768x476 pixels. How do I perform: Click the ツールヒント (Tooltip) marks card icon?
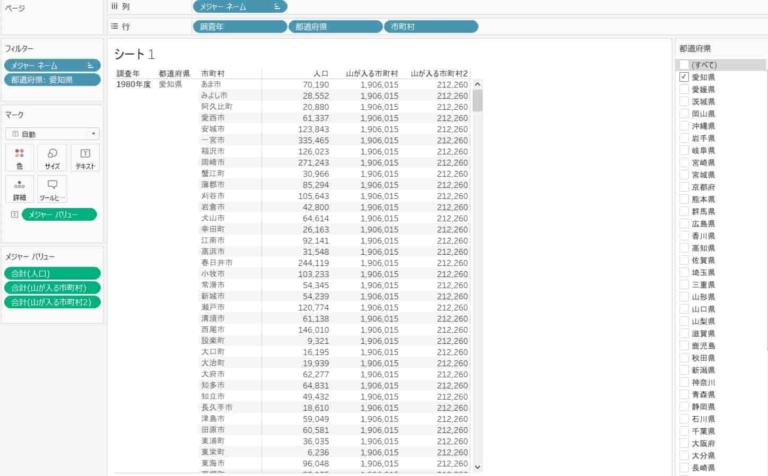(52, 189)
